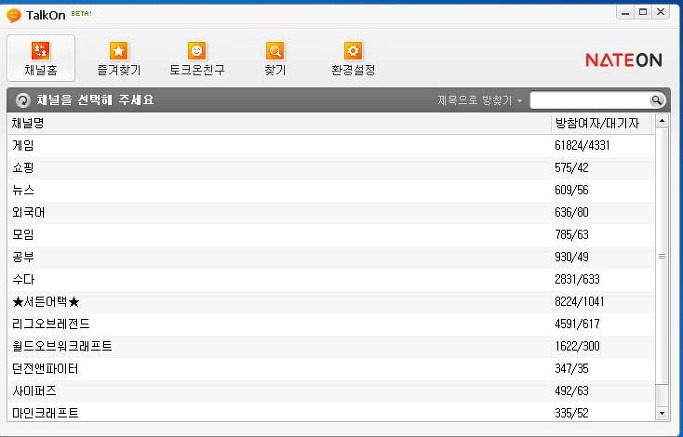Click the vertical scrollbar thumb
The height and width of the screenshot is (437, 683).
tap(662, 256)
